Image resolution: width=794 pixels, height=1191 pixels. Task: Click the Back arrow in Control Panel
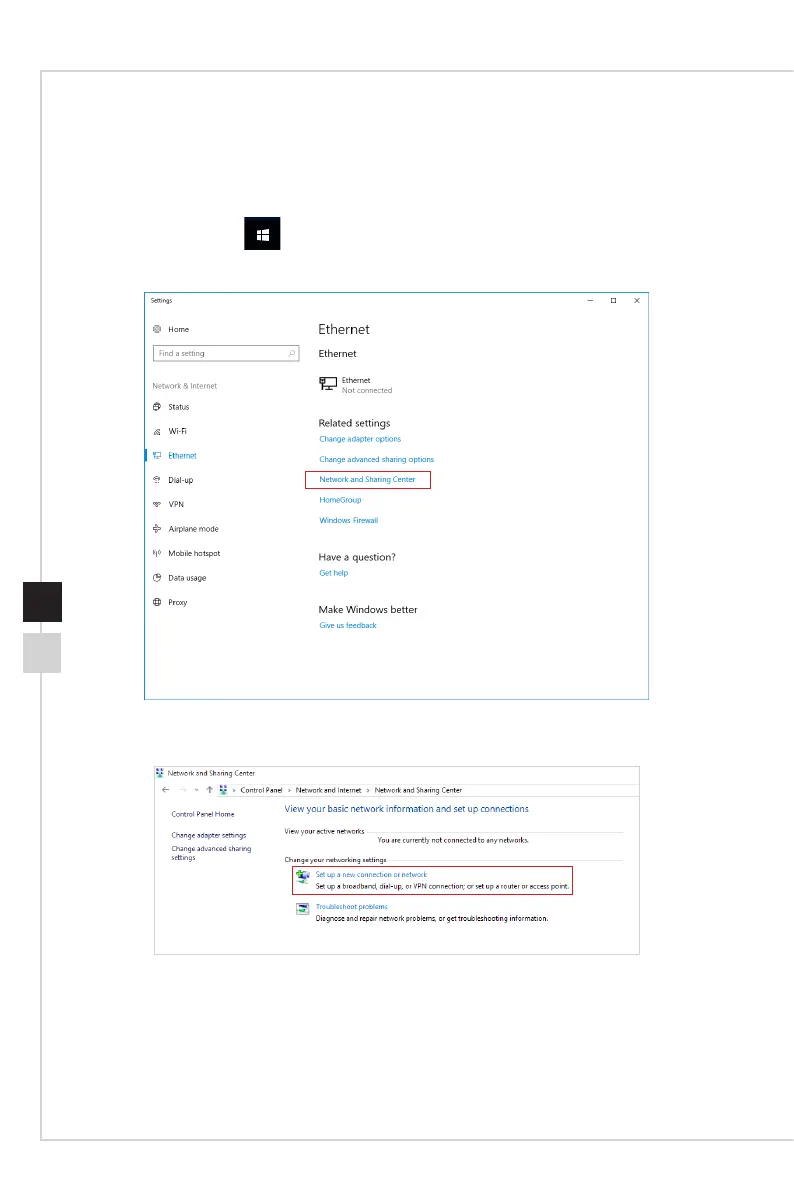(166, 790)
